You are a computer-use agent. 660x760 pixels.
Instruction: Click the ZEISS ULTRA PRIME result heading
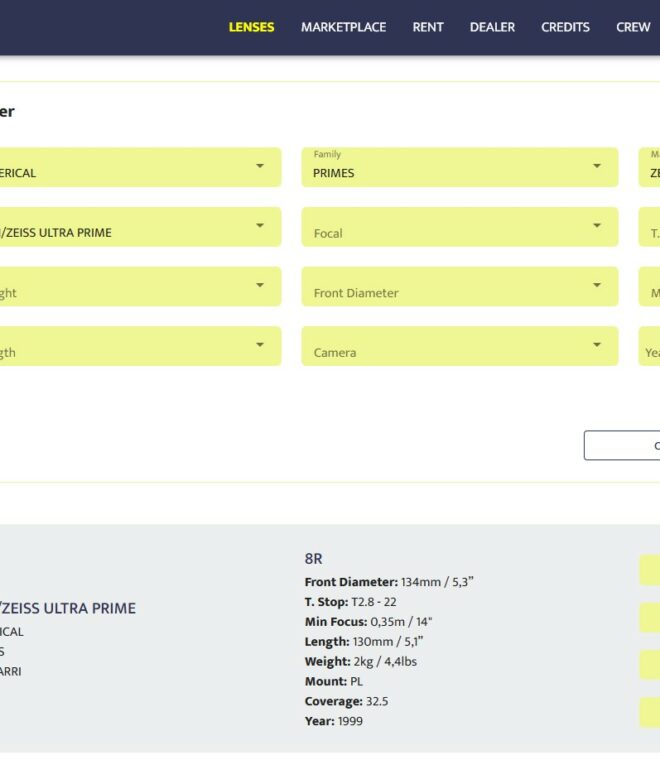68,608
